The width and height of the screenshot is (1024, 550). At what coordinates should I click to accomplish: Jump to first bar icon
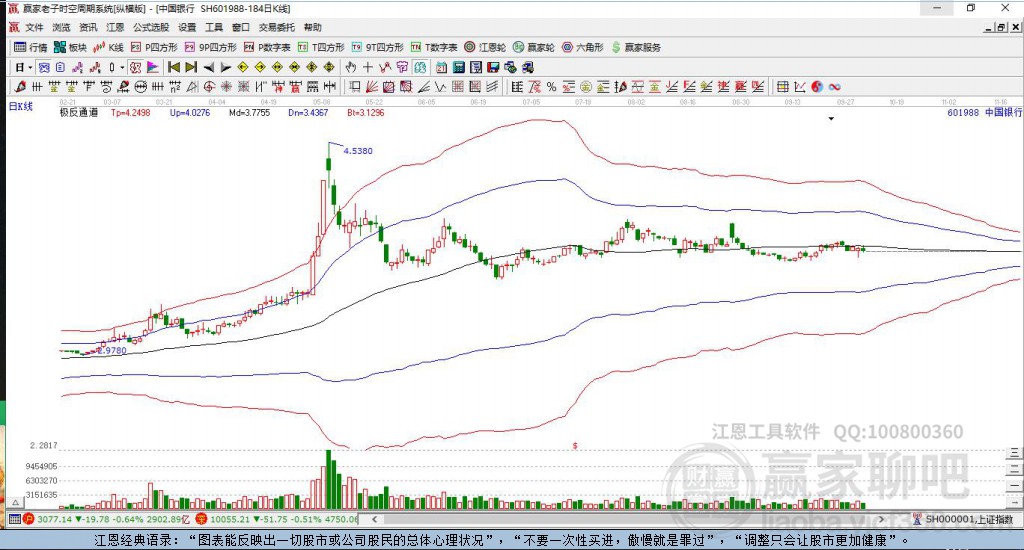(x=174, y=67)
